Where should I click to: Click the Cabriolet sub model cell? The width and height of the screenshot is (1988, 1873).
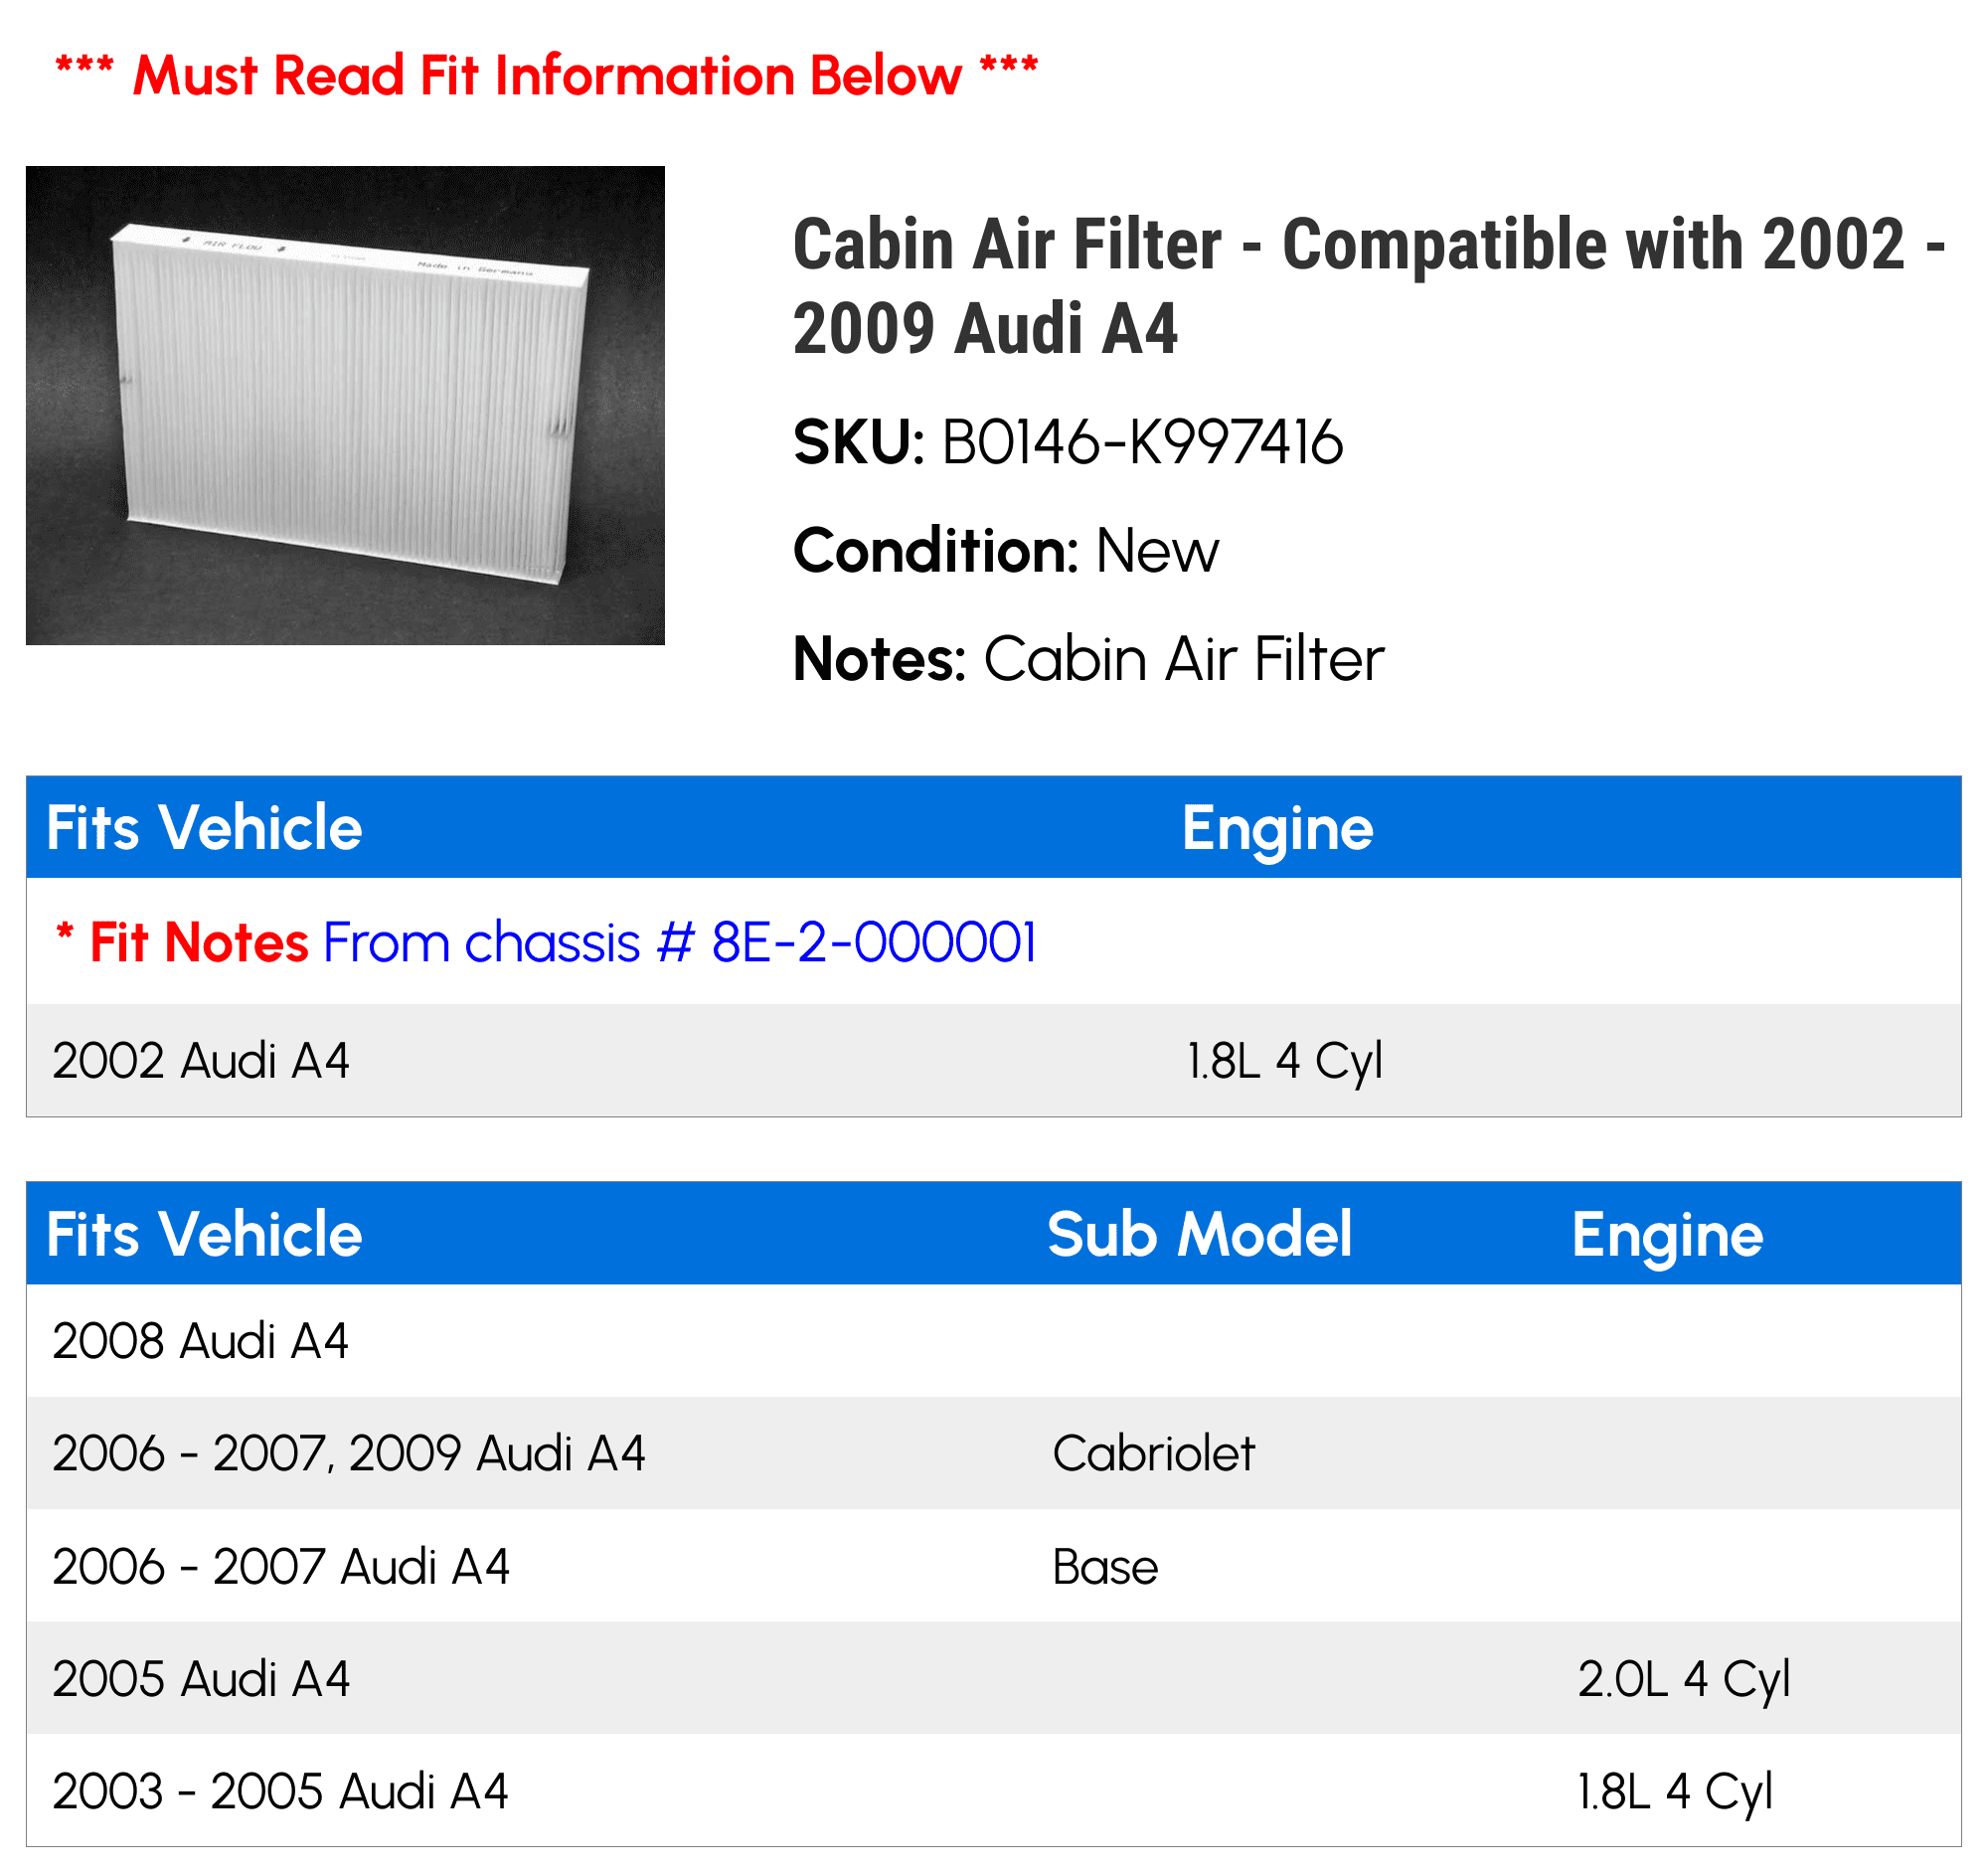[1153, 1453]
